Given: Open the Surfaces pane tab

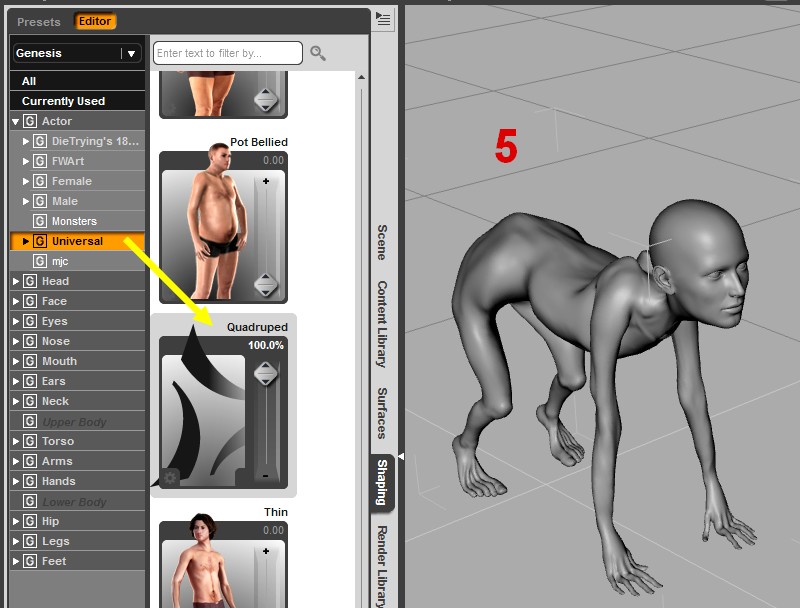Looking at the screenshot, I should tap(382, 413).
